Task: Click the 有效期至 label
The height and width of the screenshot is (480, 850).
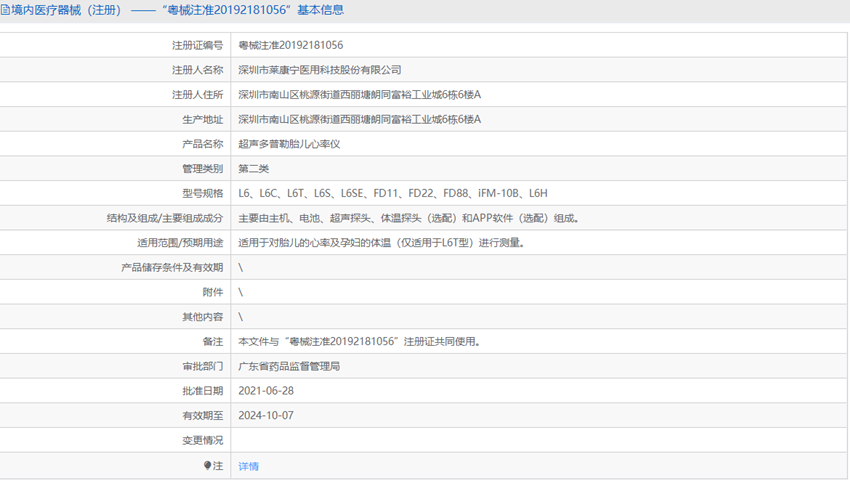Action: pyautogui.click(x=202, y=416)
